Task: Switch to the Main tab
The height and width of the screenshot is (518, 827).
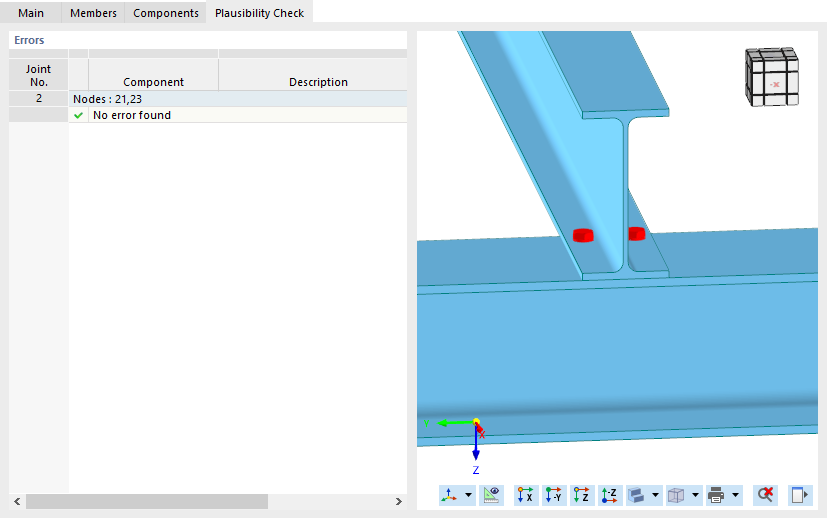Action: (31, 13)
